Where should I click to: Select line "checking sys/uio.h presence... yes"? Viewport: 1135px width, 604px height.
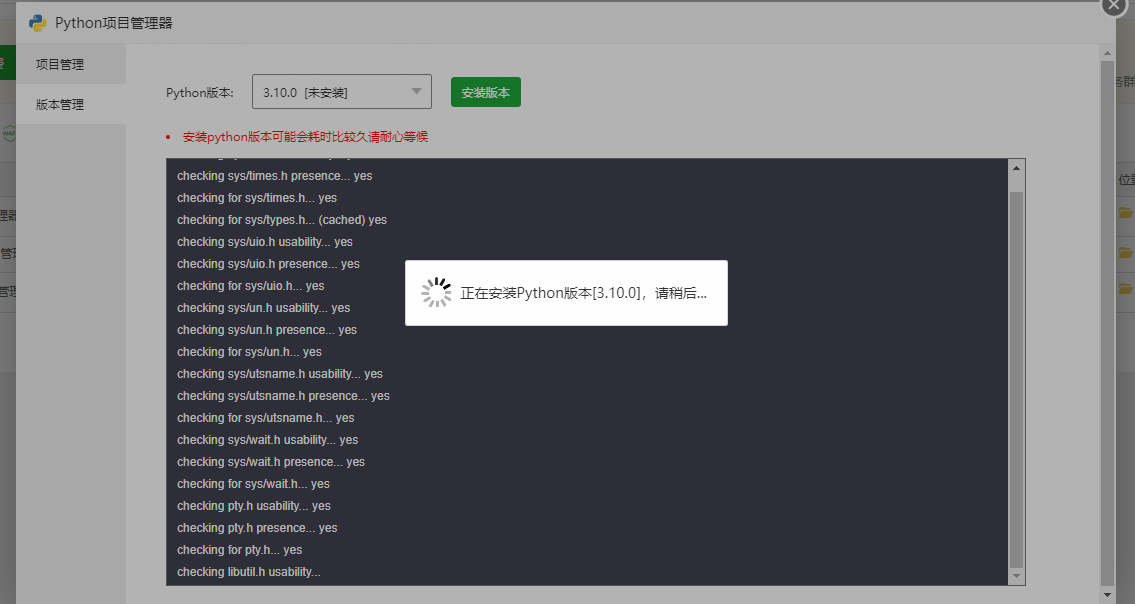pos(269,264)
